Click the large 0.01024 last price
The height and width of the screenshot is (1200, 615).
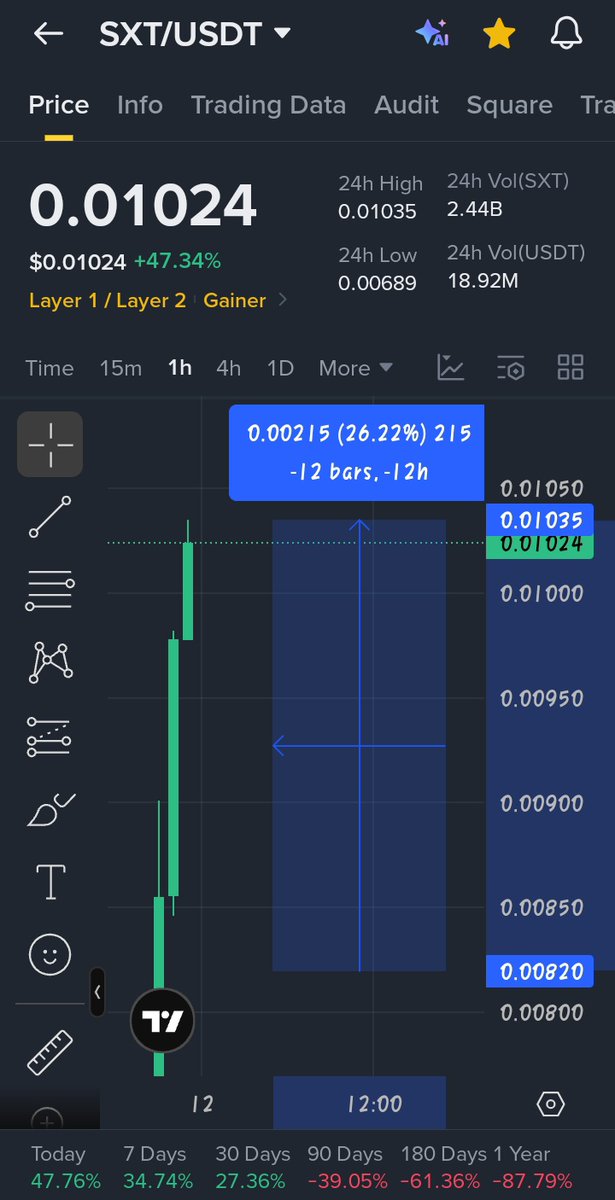click(143, 206)
